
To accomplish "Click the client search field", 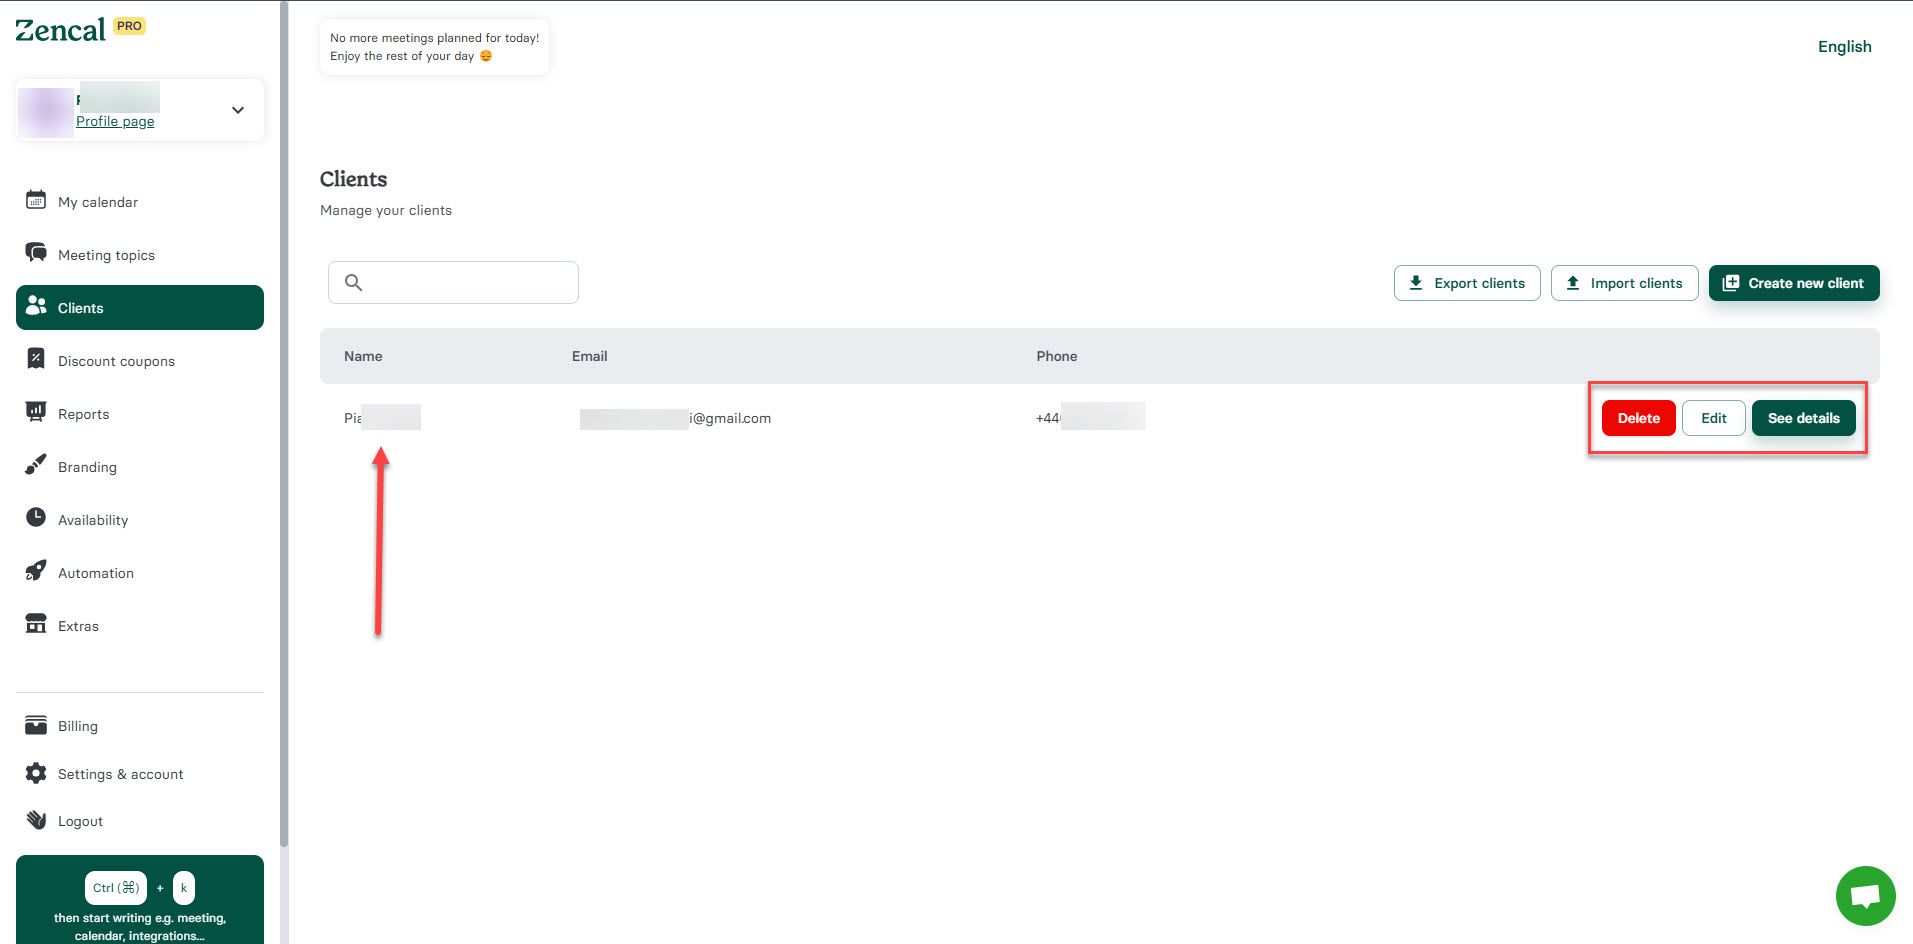I will pos(452,282).
